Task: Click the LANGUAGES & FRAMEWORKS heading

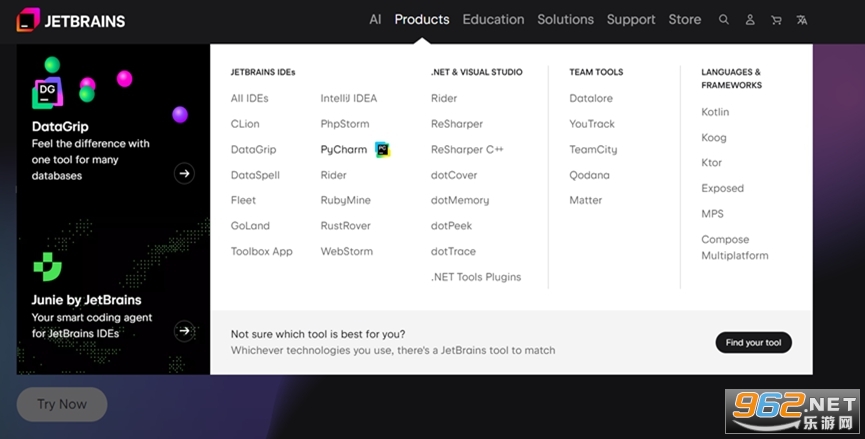Action: click(731, 79)
